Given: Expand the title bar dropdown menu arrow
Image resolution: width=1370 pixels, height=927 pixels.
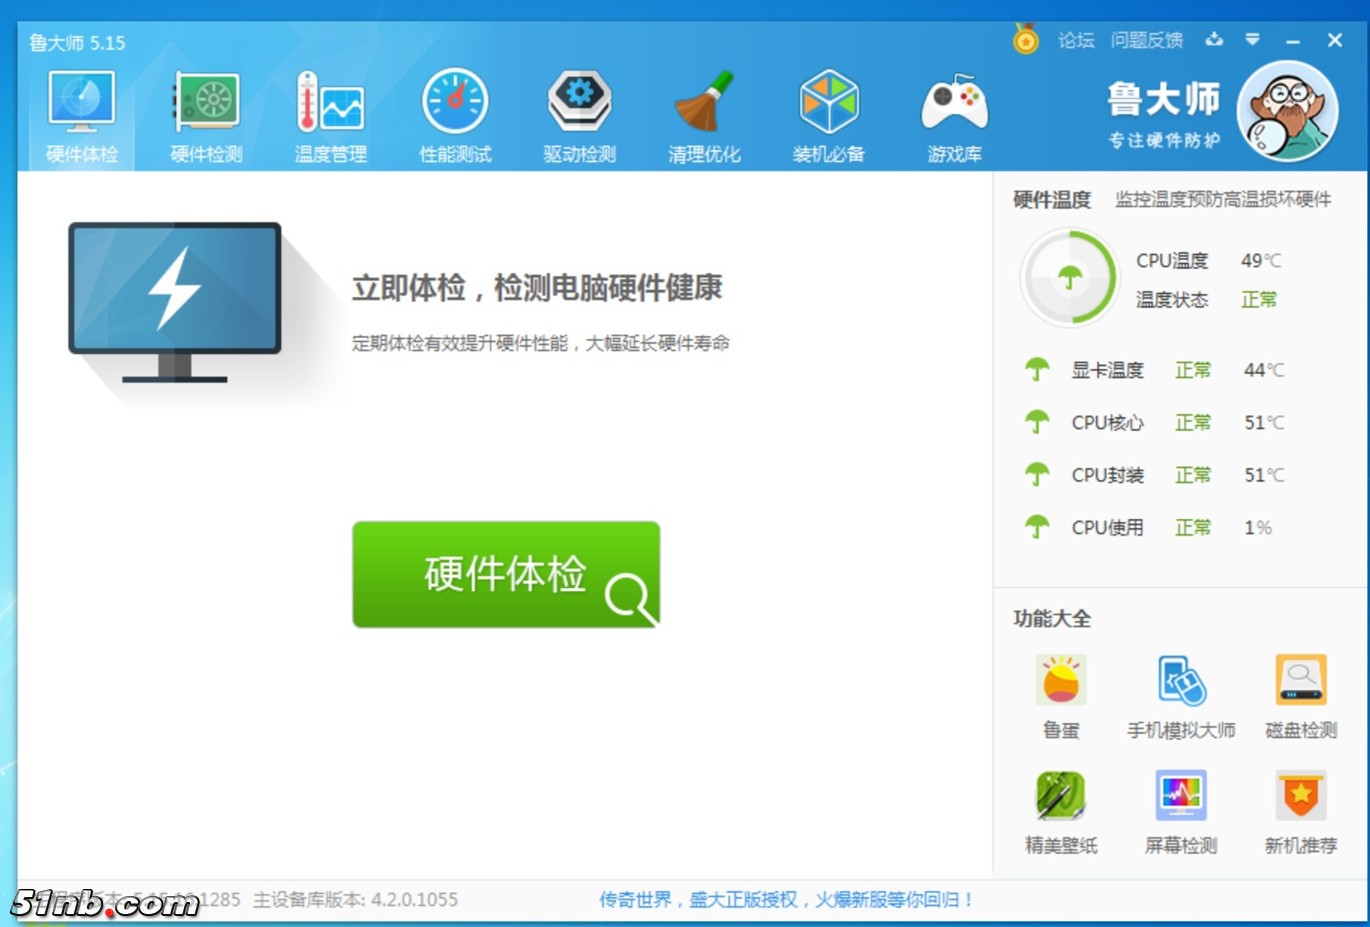Looking at the screenshot, I should coord(1252,40).
